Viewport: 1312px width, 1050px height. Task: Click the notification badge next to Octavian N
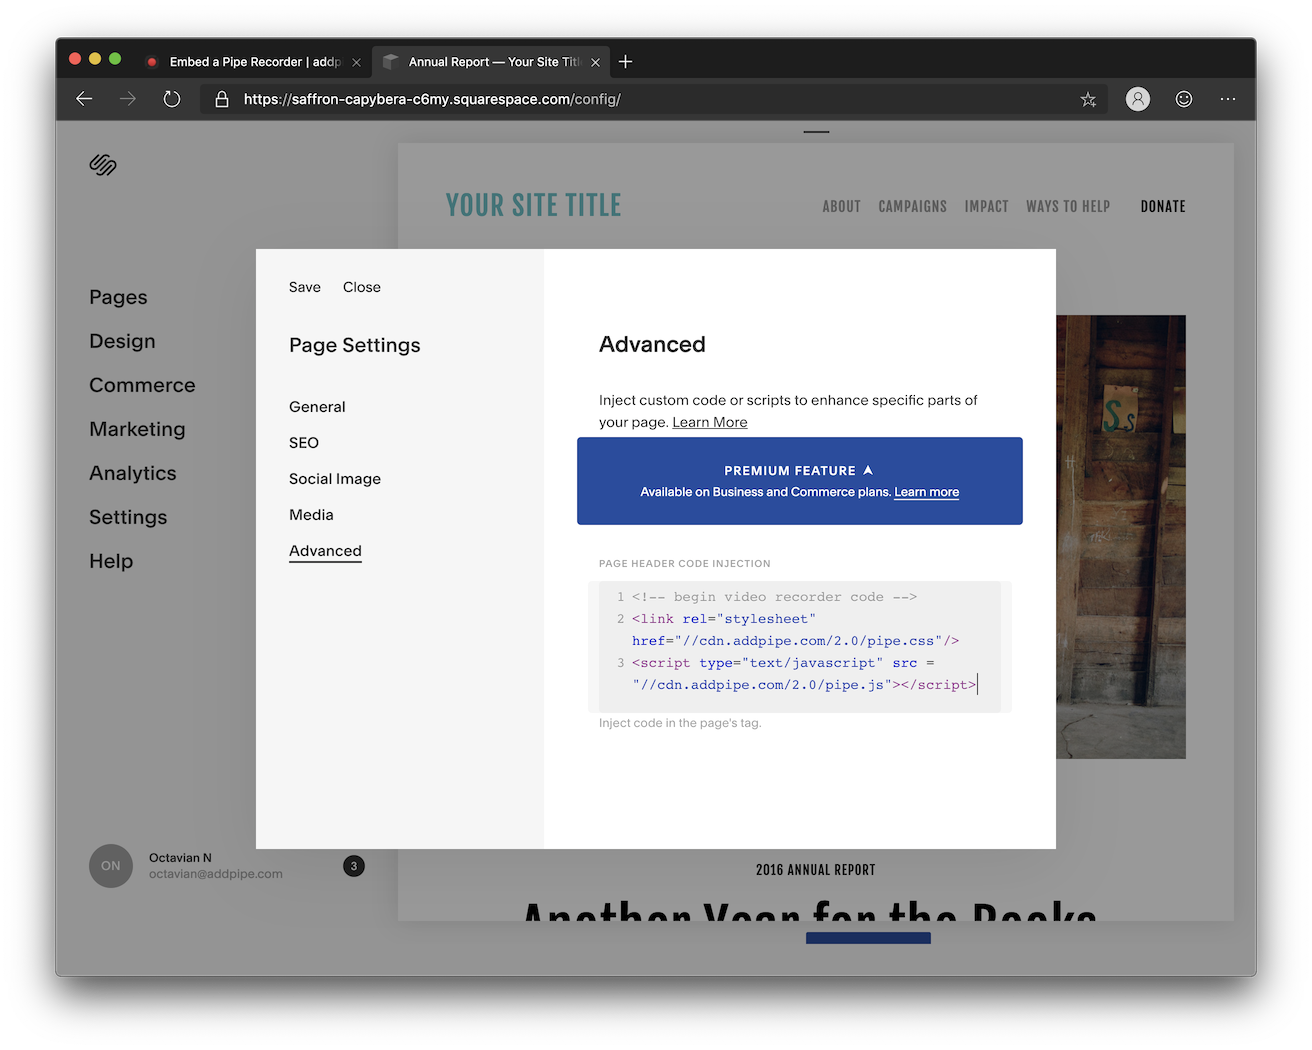[353, 866]
